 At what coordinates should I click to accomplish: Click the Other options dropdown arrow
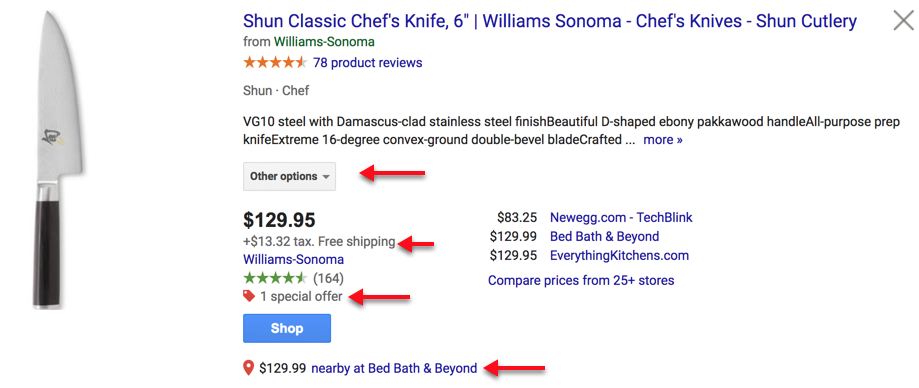tap(326, 177)
